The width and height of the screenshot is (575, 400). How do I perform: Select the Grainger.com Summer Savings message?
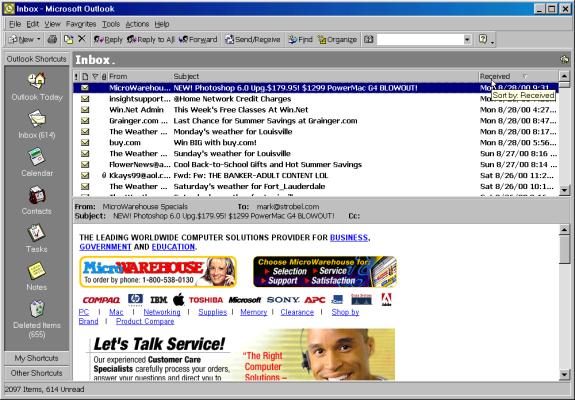click(x=316, y=121)
